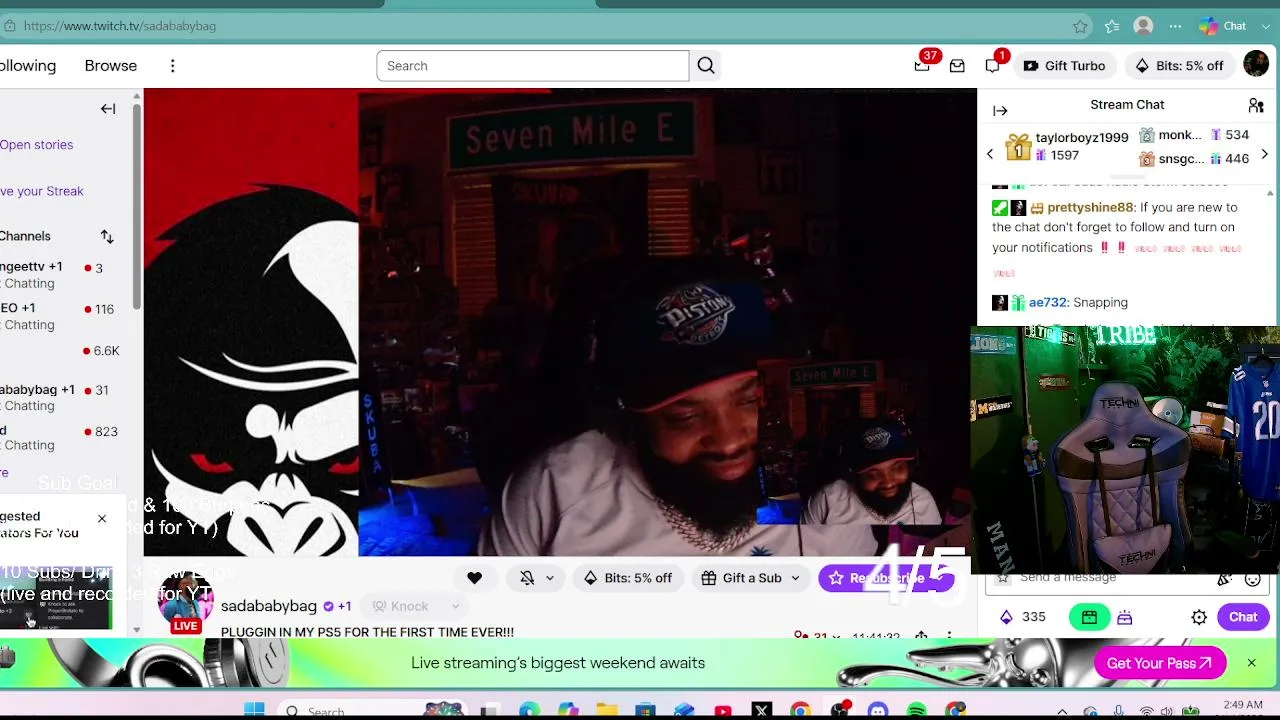This screenshot has width=1280, height=720.
Task: Click prettyshine88 username in chat
Action: (1090, 208)
